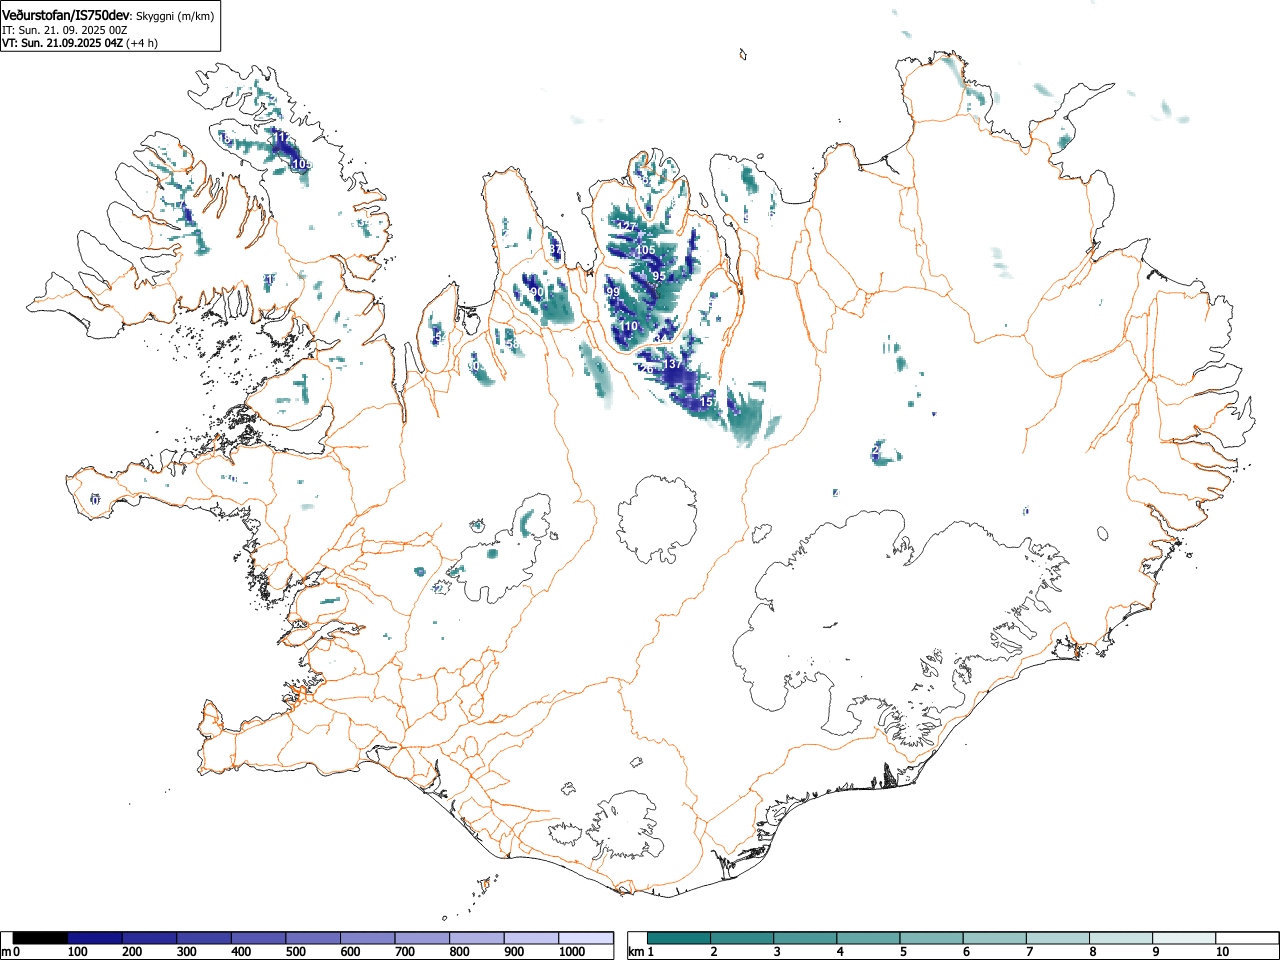Click the 6–7 km legend color block
The width and height of the screenshot is (1280, 960).
click(x=996, y=938)
